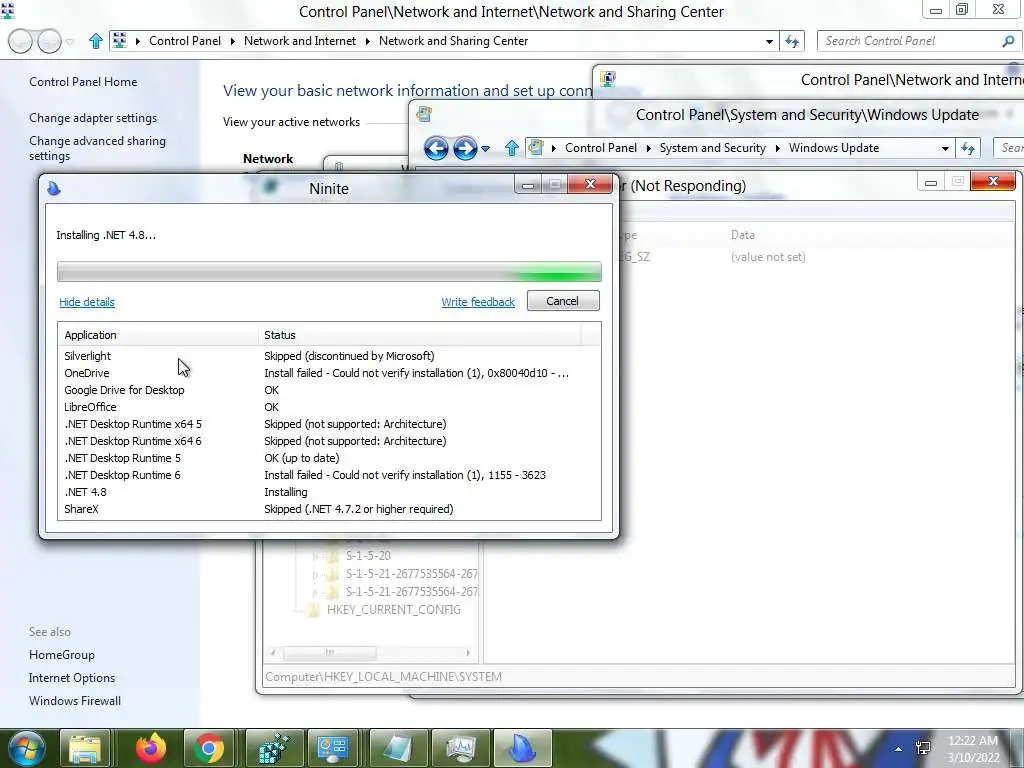
Task: Focus the Search Control Panel field
Action: (x=910, y=41)
